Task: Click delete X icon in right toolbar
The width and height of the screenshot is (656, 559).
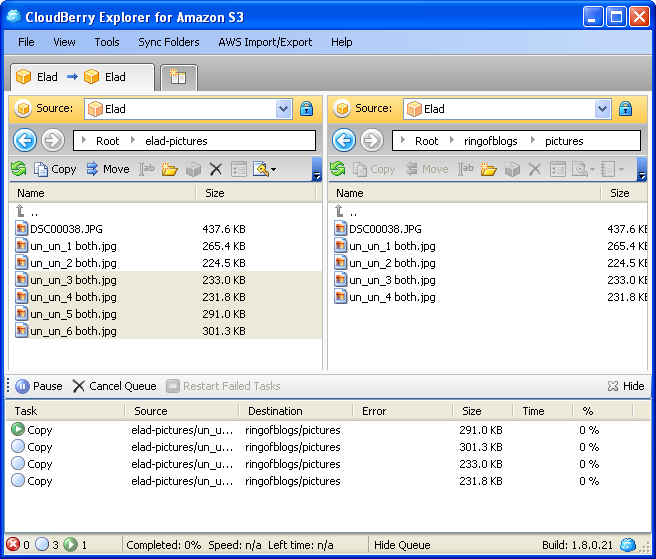Action: tap(534, 169)
